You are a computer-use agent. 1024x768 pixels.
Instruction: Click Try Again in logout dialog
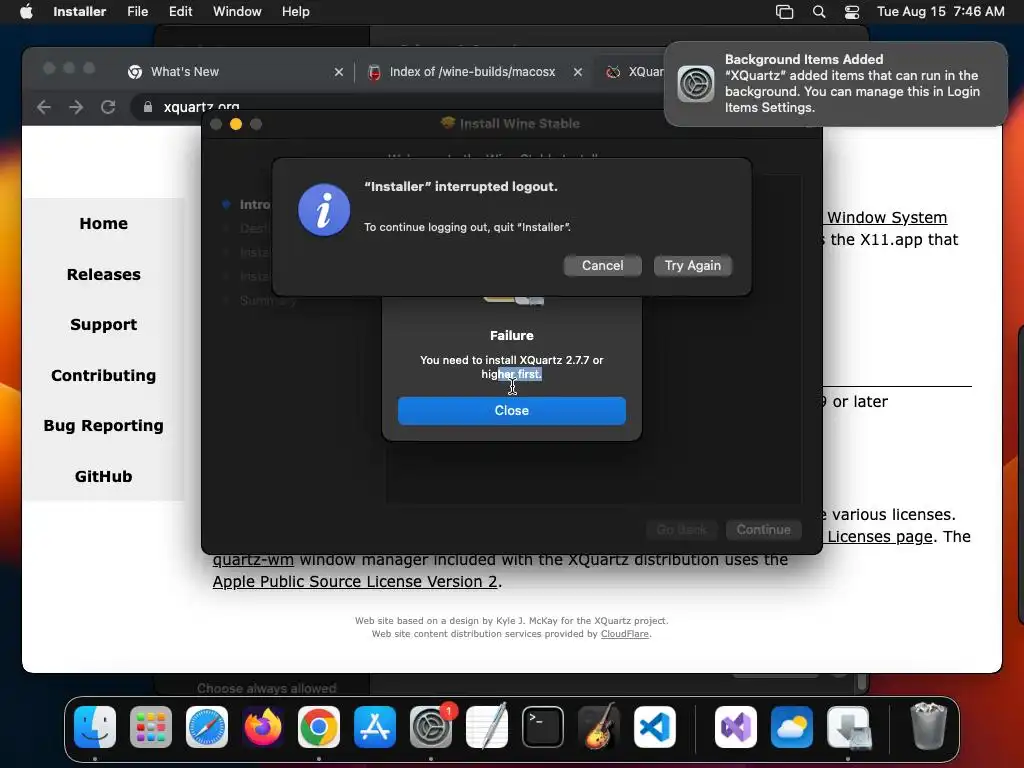[x=692, y=265]
